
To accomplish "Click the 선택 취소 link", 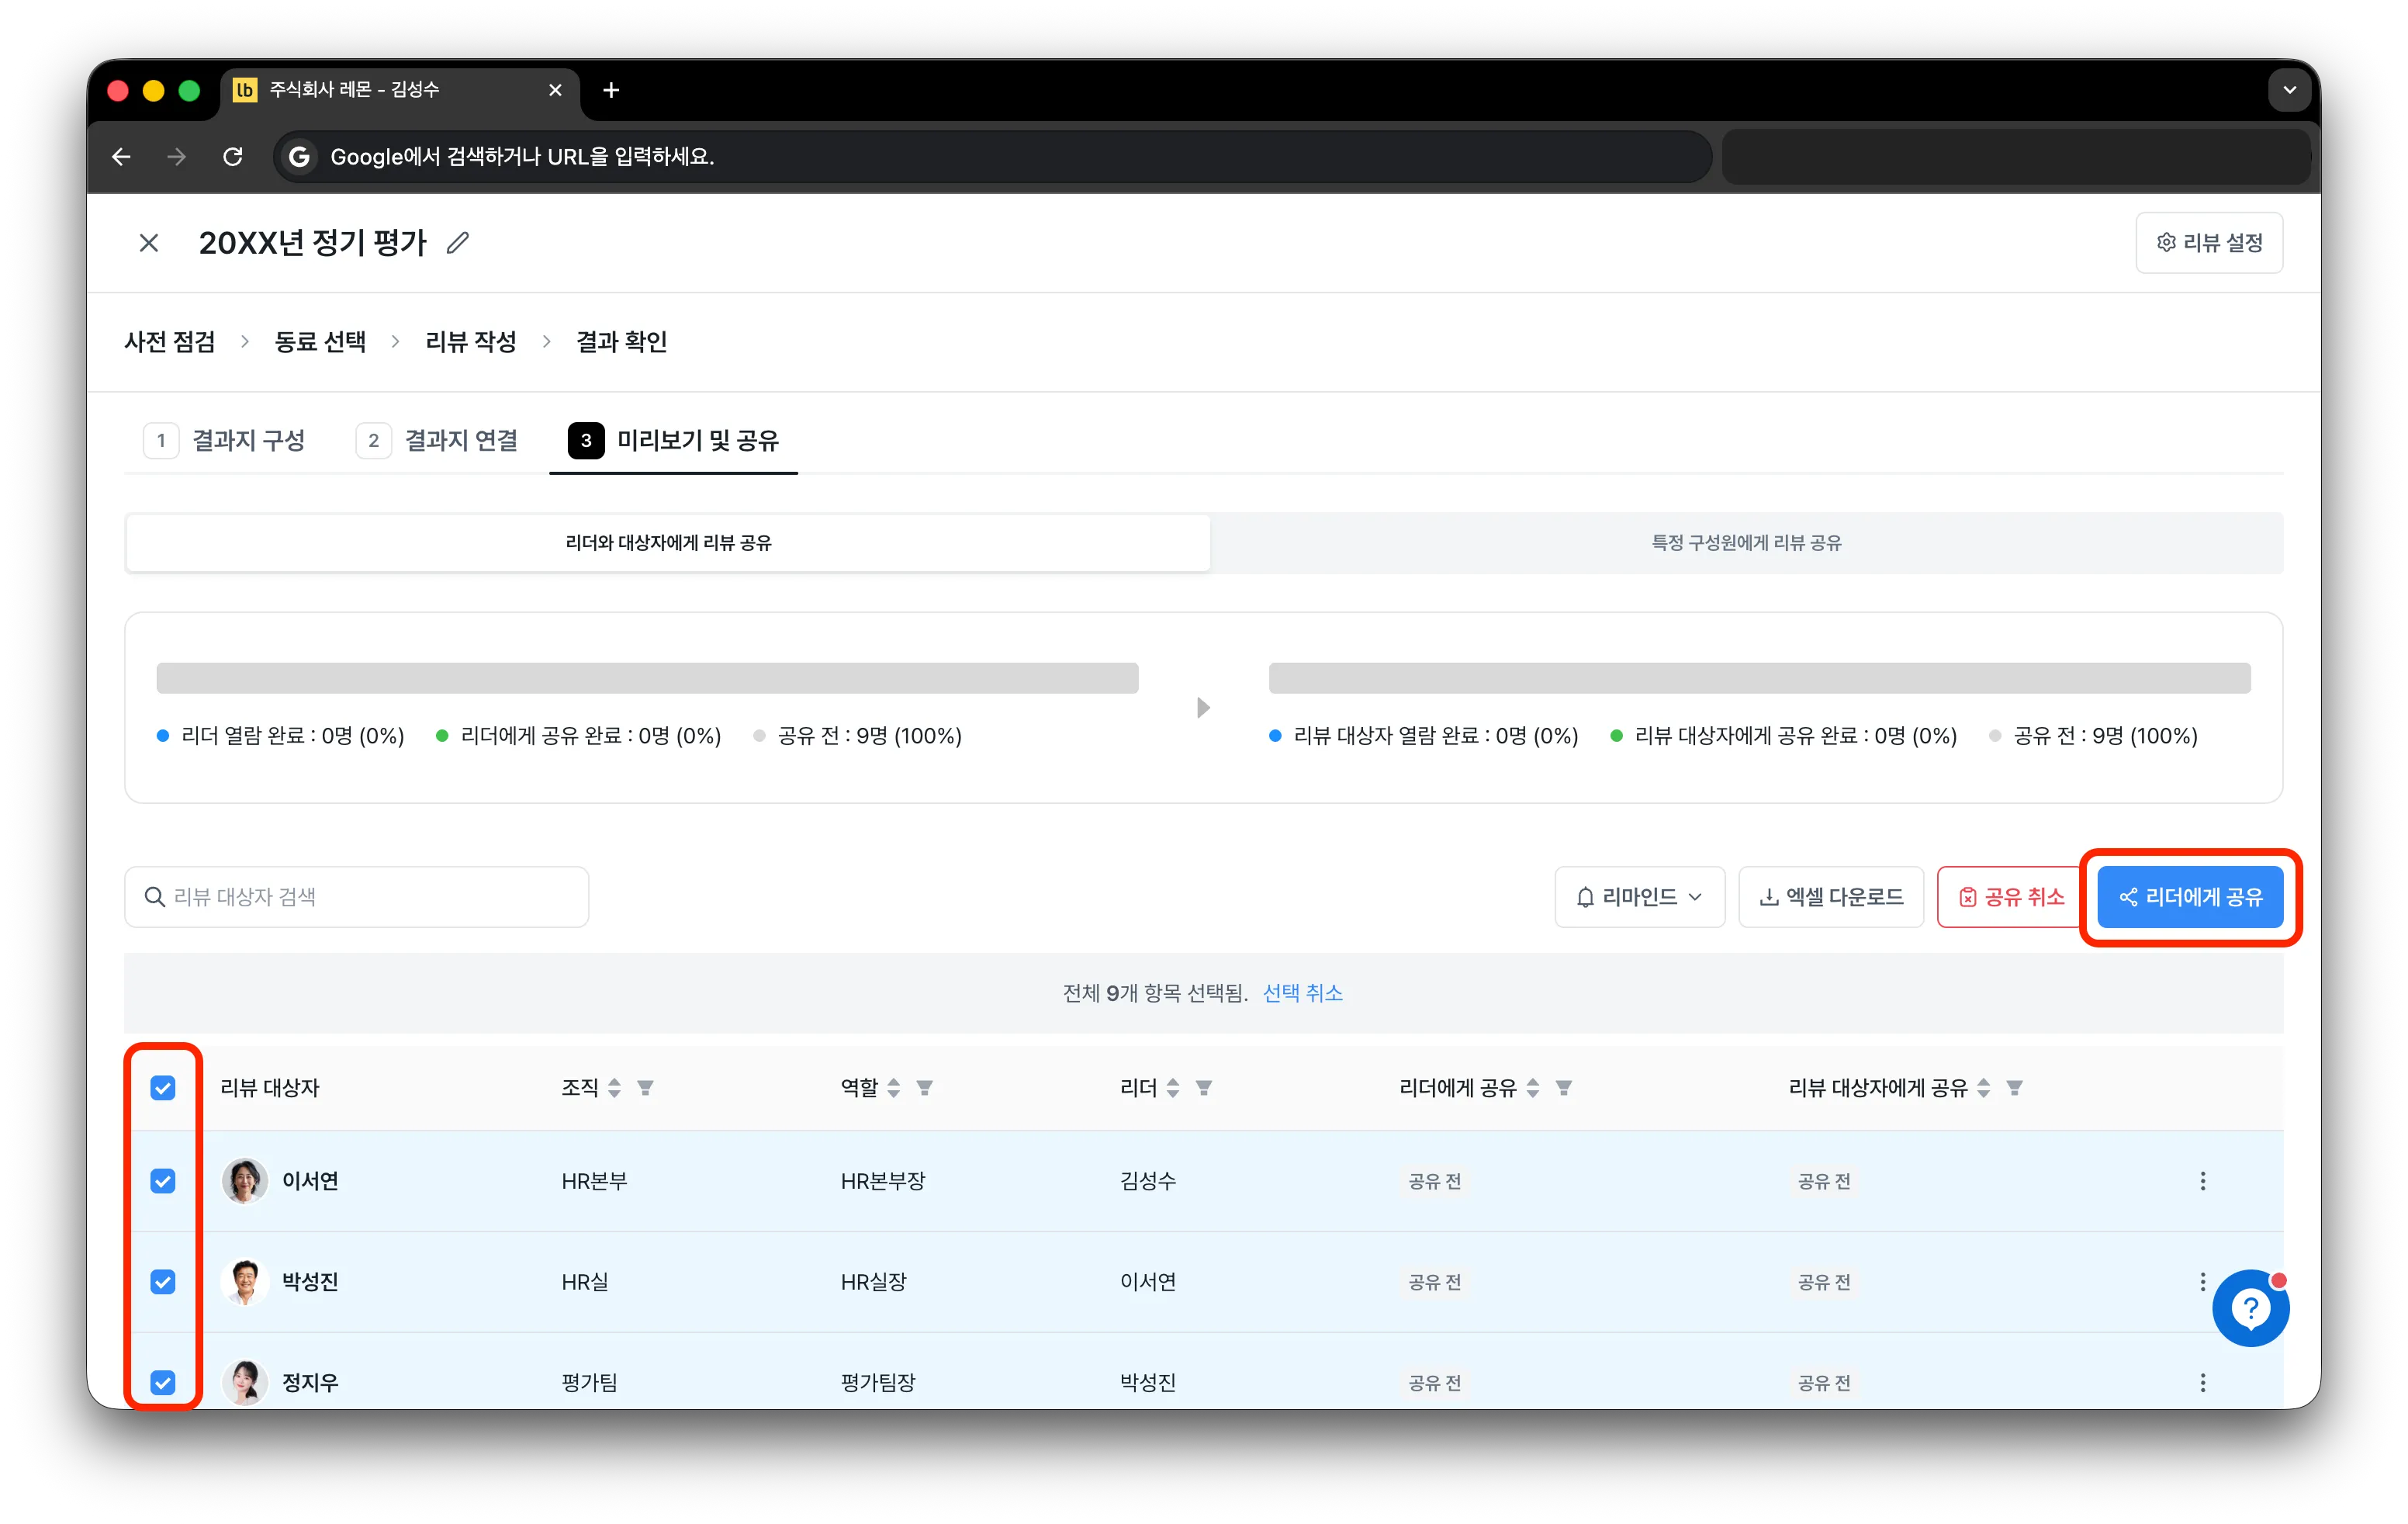I will tap(1302, 993).
